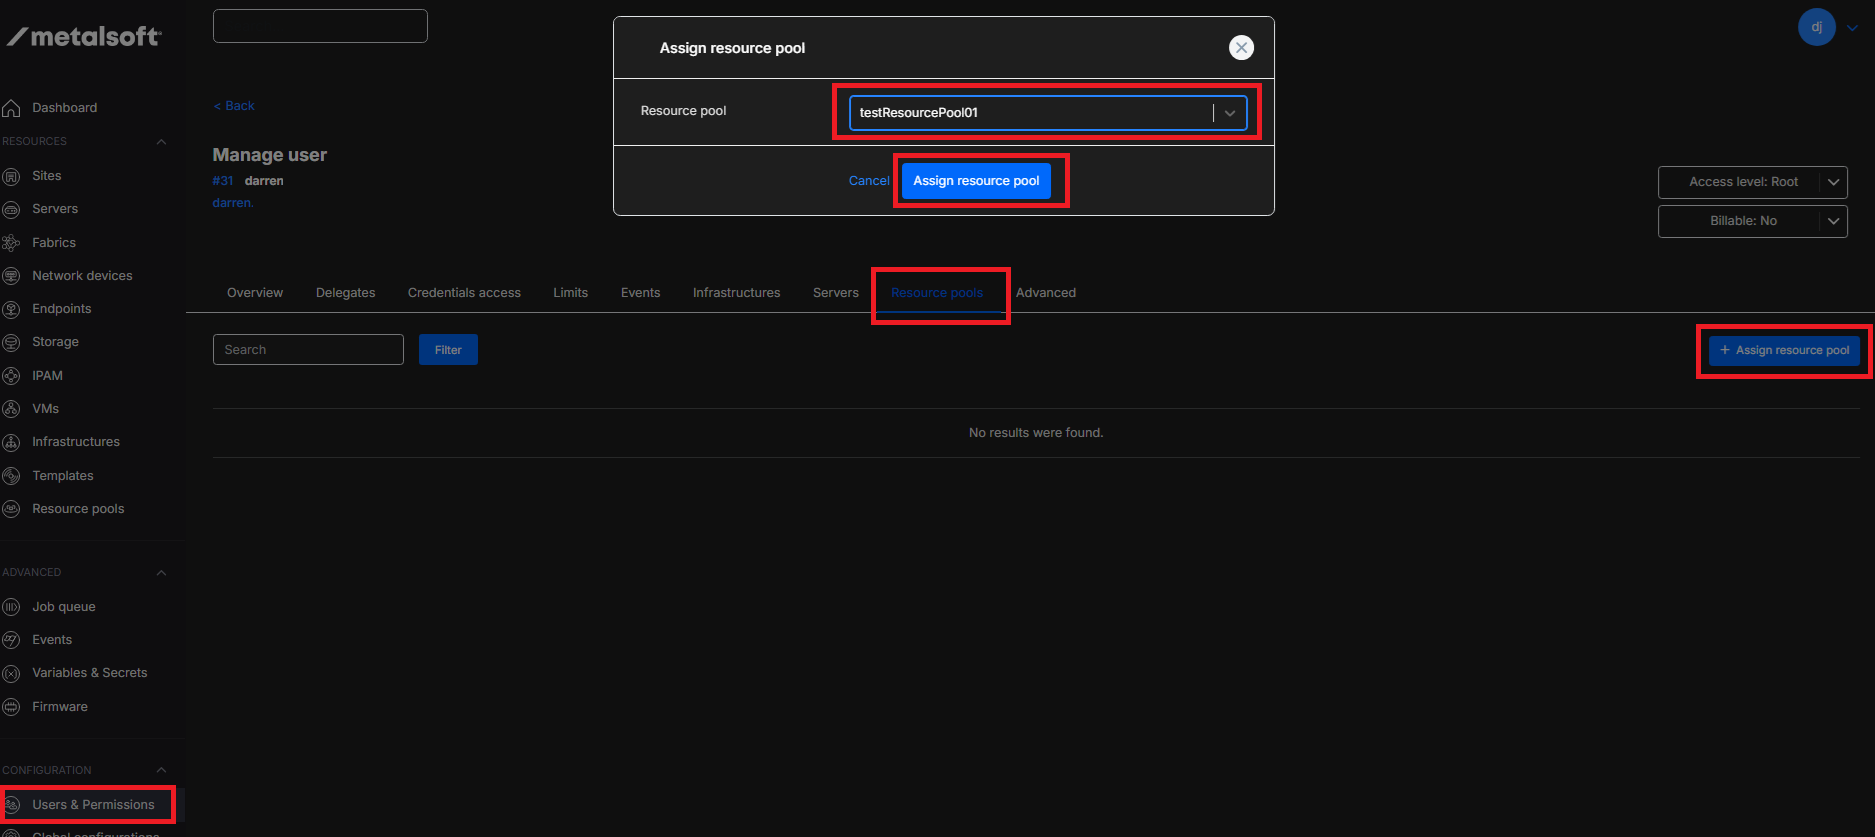Open the Resource pool dropdown
The height and width of the screenshot is (837, 1875).
coord(1229,113)
